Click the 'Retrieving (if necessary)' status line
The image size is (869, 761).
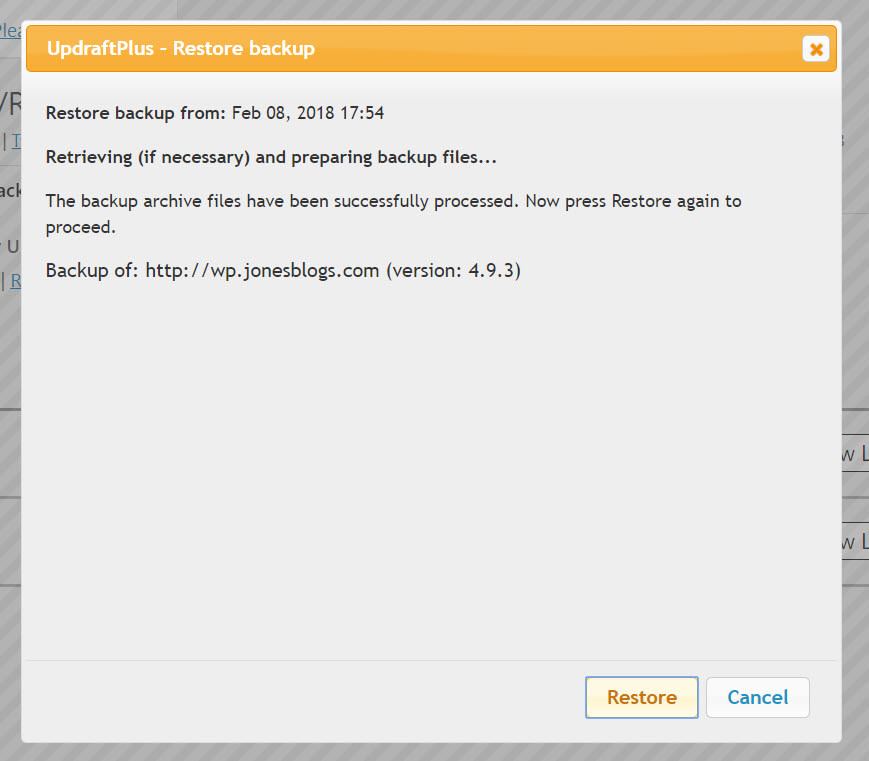coord(271,157)
